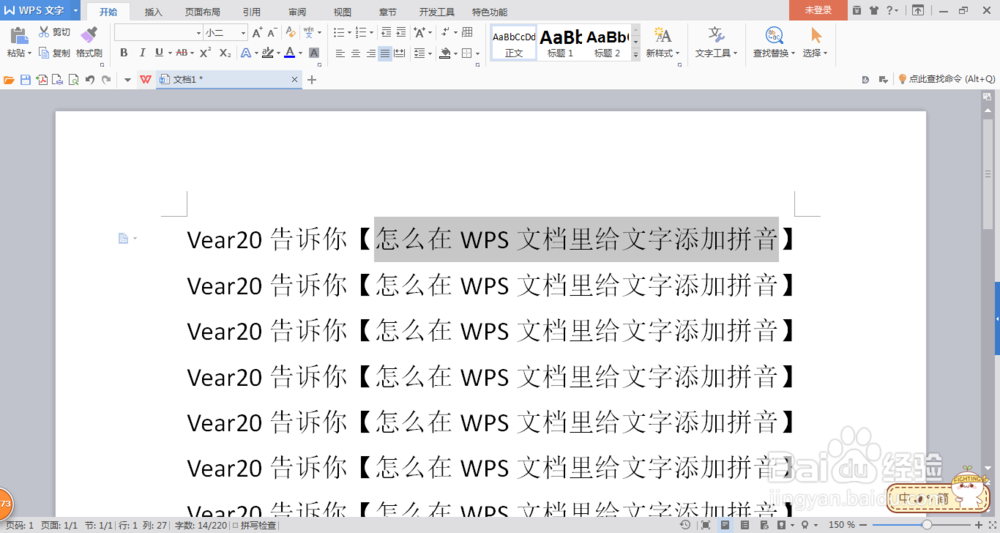Align text right
1000x533 pixels.
click(370, 54)
